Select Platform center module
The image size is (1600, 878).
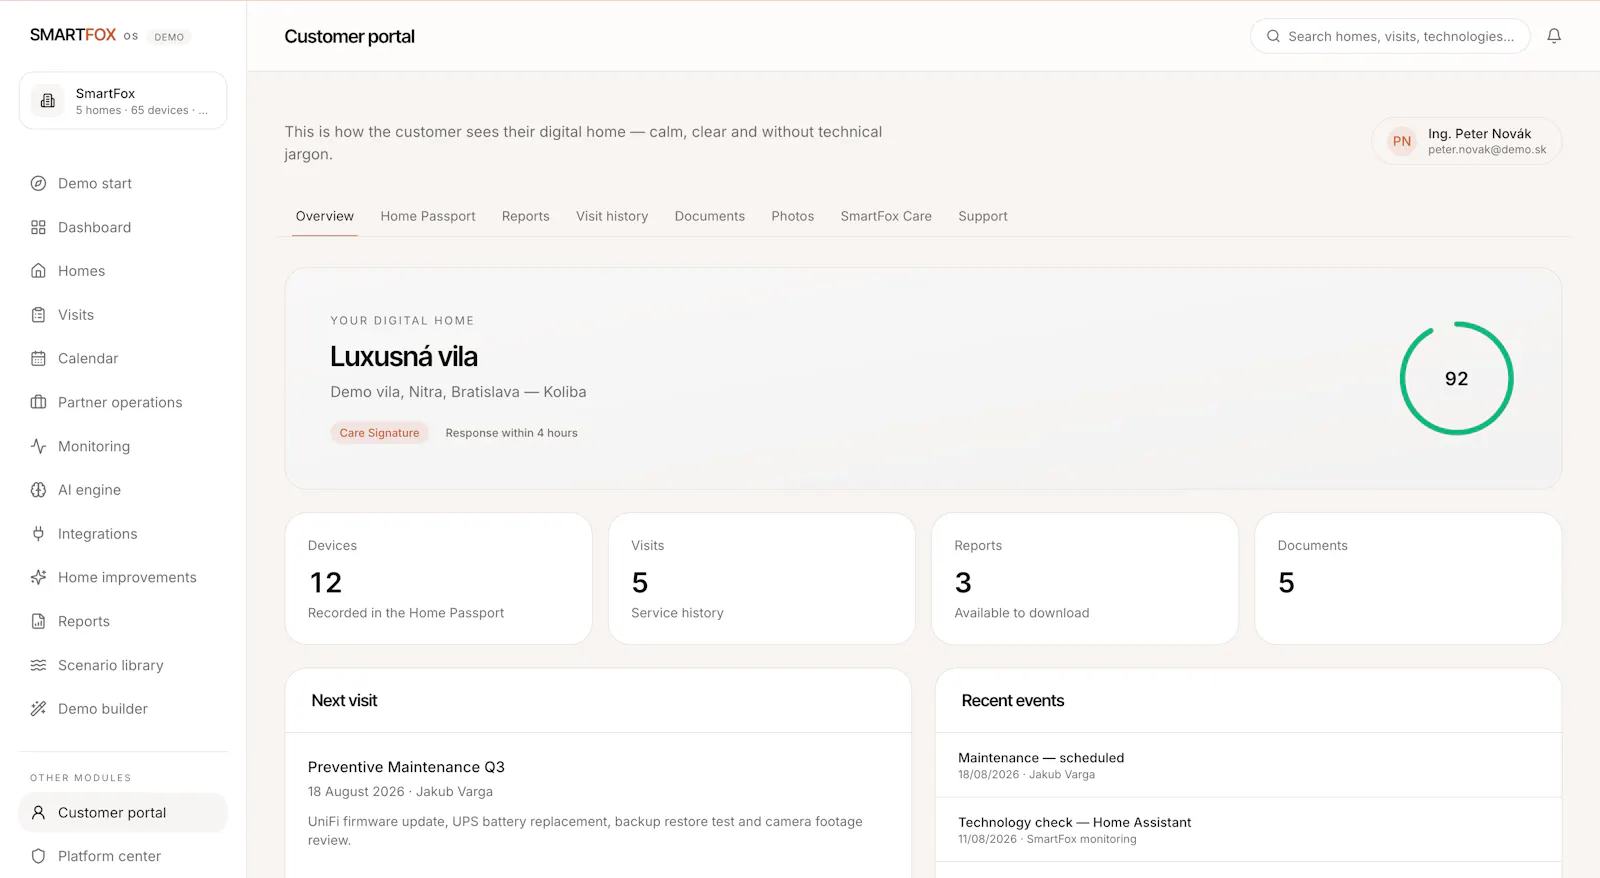point(123,856)
